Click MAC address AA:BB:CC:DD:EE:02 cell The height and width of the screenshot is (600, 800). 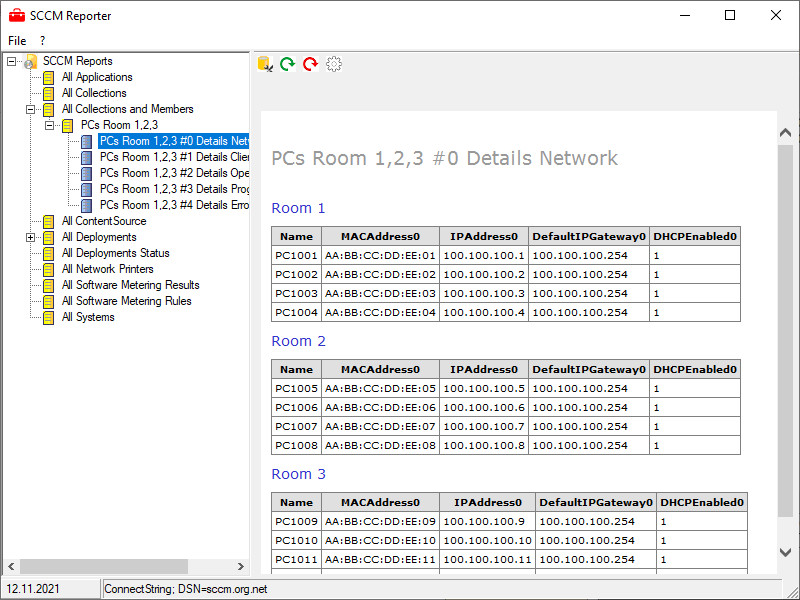(x=381, y=274)
